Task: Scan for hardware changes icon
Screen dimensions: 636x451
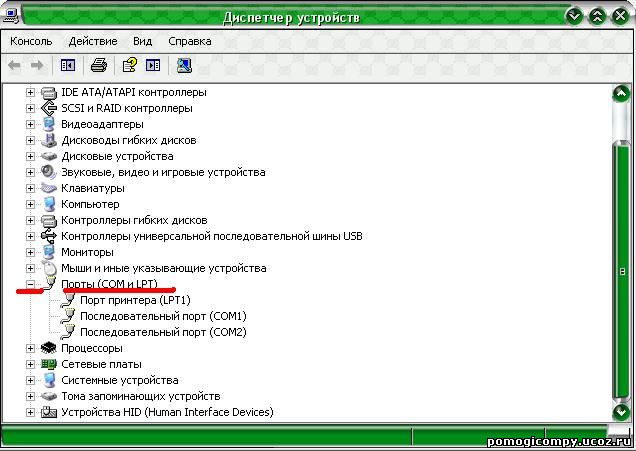Action: [184, 65]
